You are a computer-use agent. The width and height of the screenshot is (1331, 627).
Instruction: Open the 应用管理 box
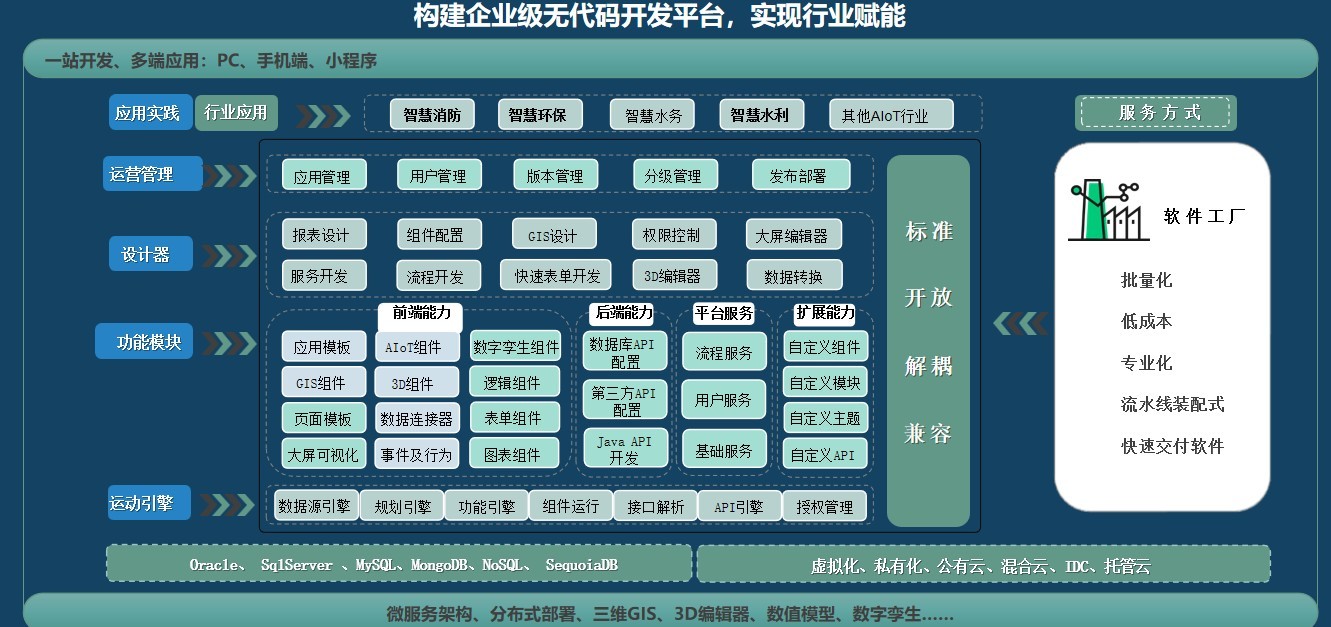click(324, 175)
